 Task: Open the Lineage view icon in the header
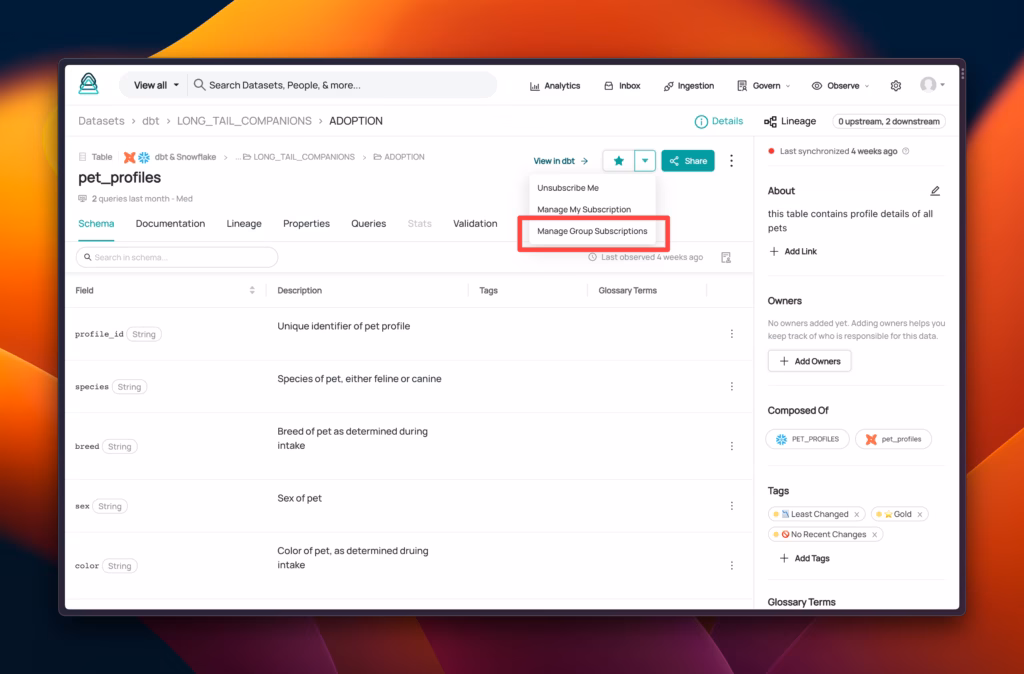click(x=790, y=121)
